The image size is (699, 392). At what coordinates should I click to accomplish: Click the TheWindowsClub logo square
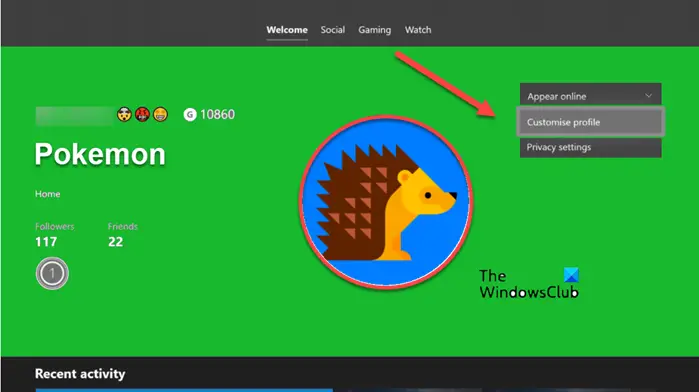click(571, 275)
